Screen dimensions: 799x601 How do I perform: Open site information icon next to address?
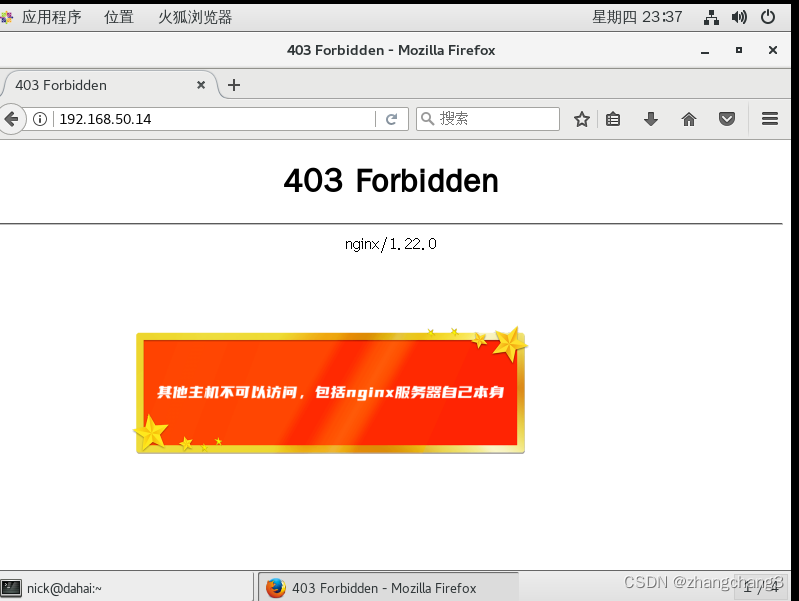pos(40,119)
